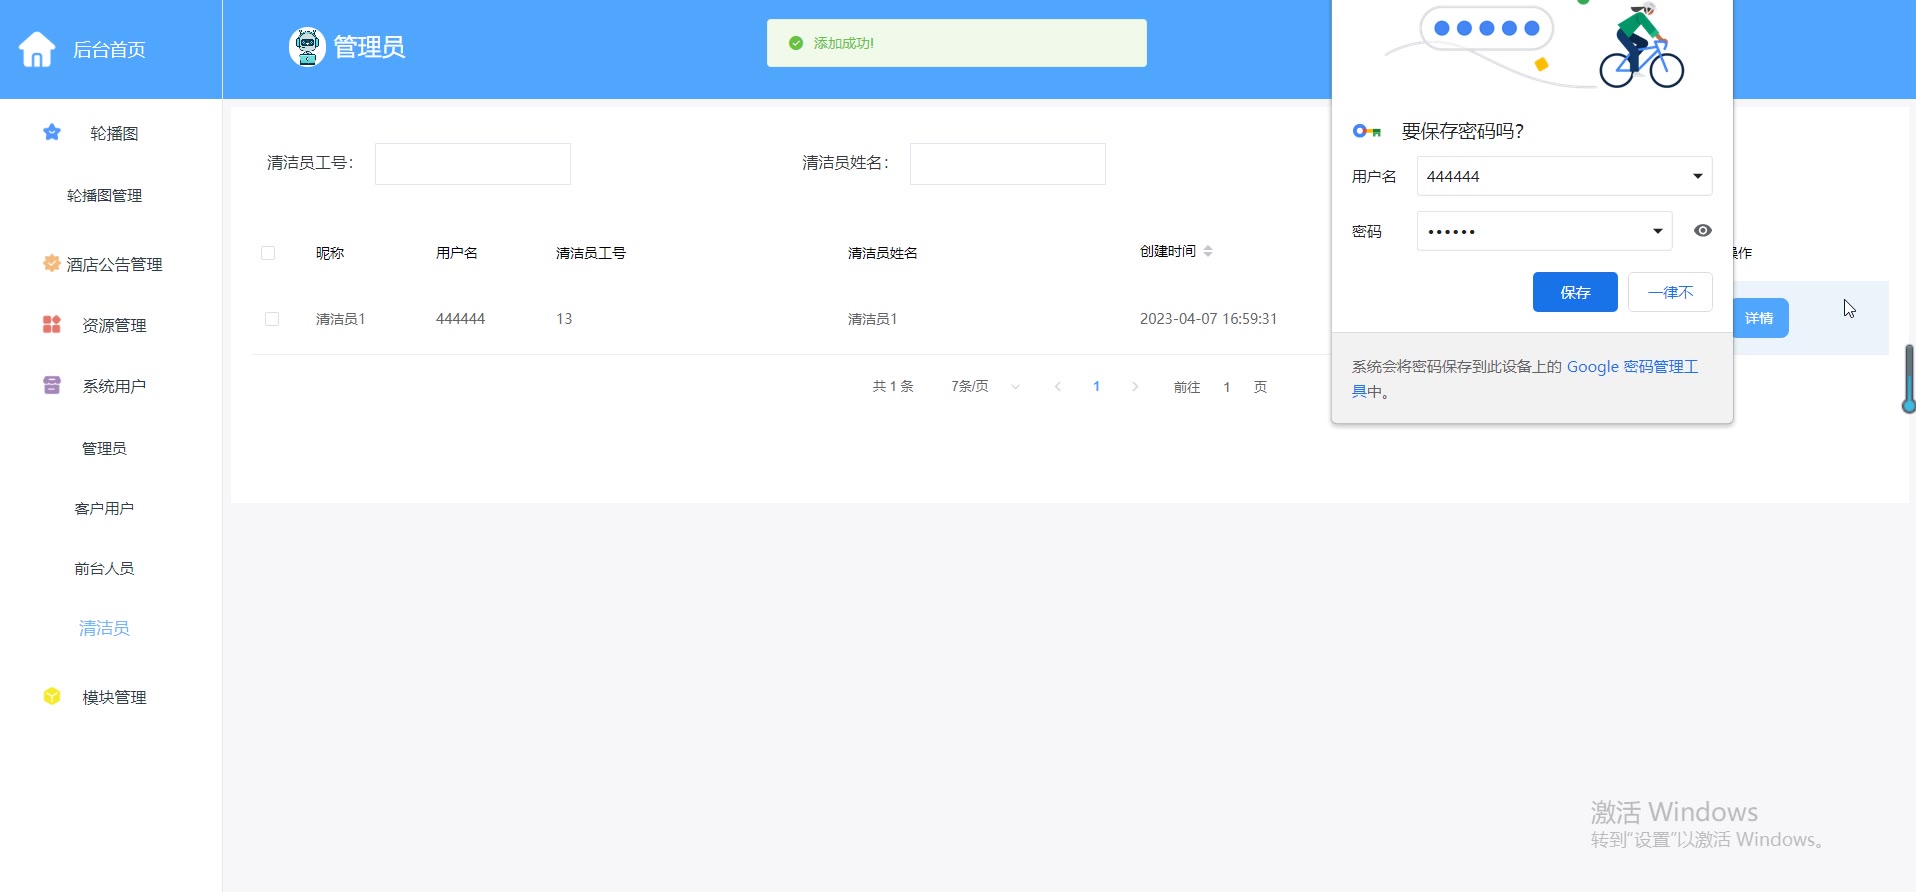
Task: Show password with the eye icon
Action: pos(1703,231)
